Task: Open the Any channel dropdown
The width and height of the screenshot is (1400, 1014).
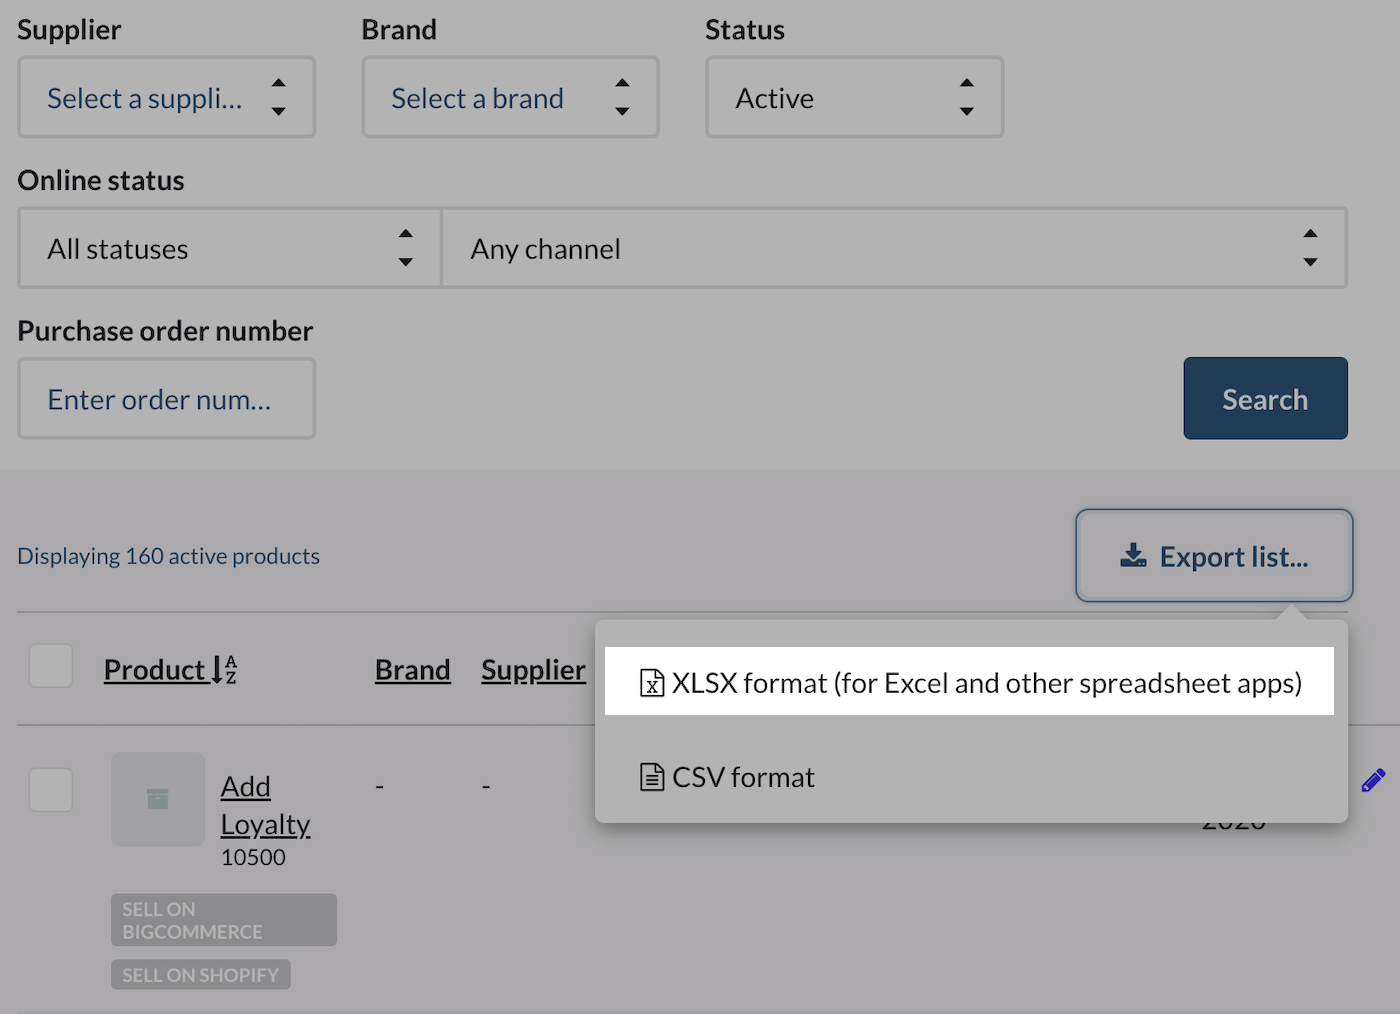Action: 894,248
